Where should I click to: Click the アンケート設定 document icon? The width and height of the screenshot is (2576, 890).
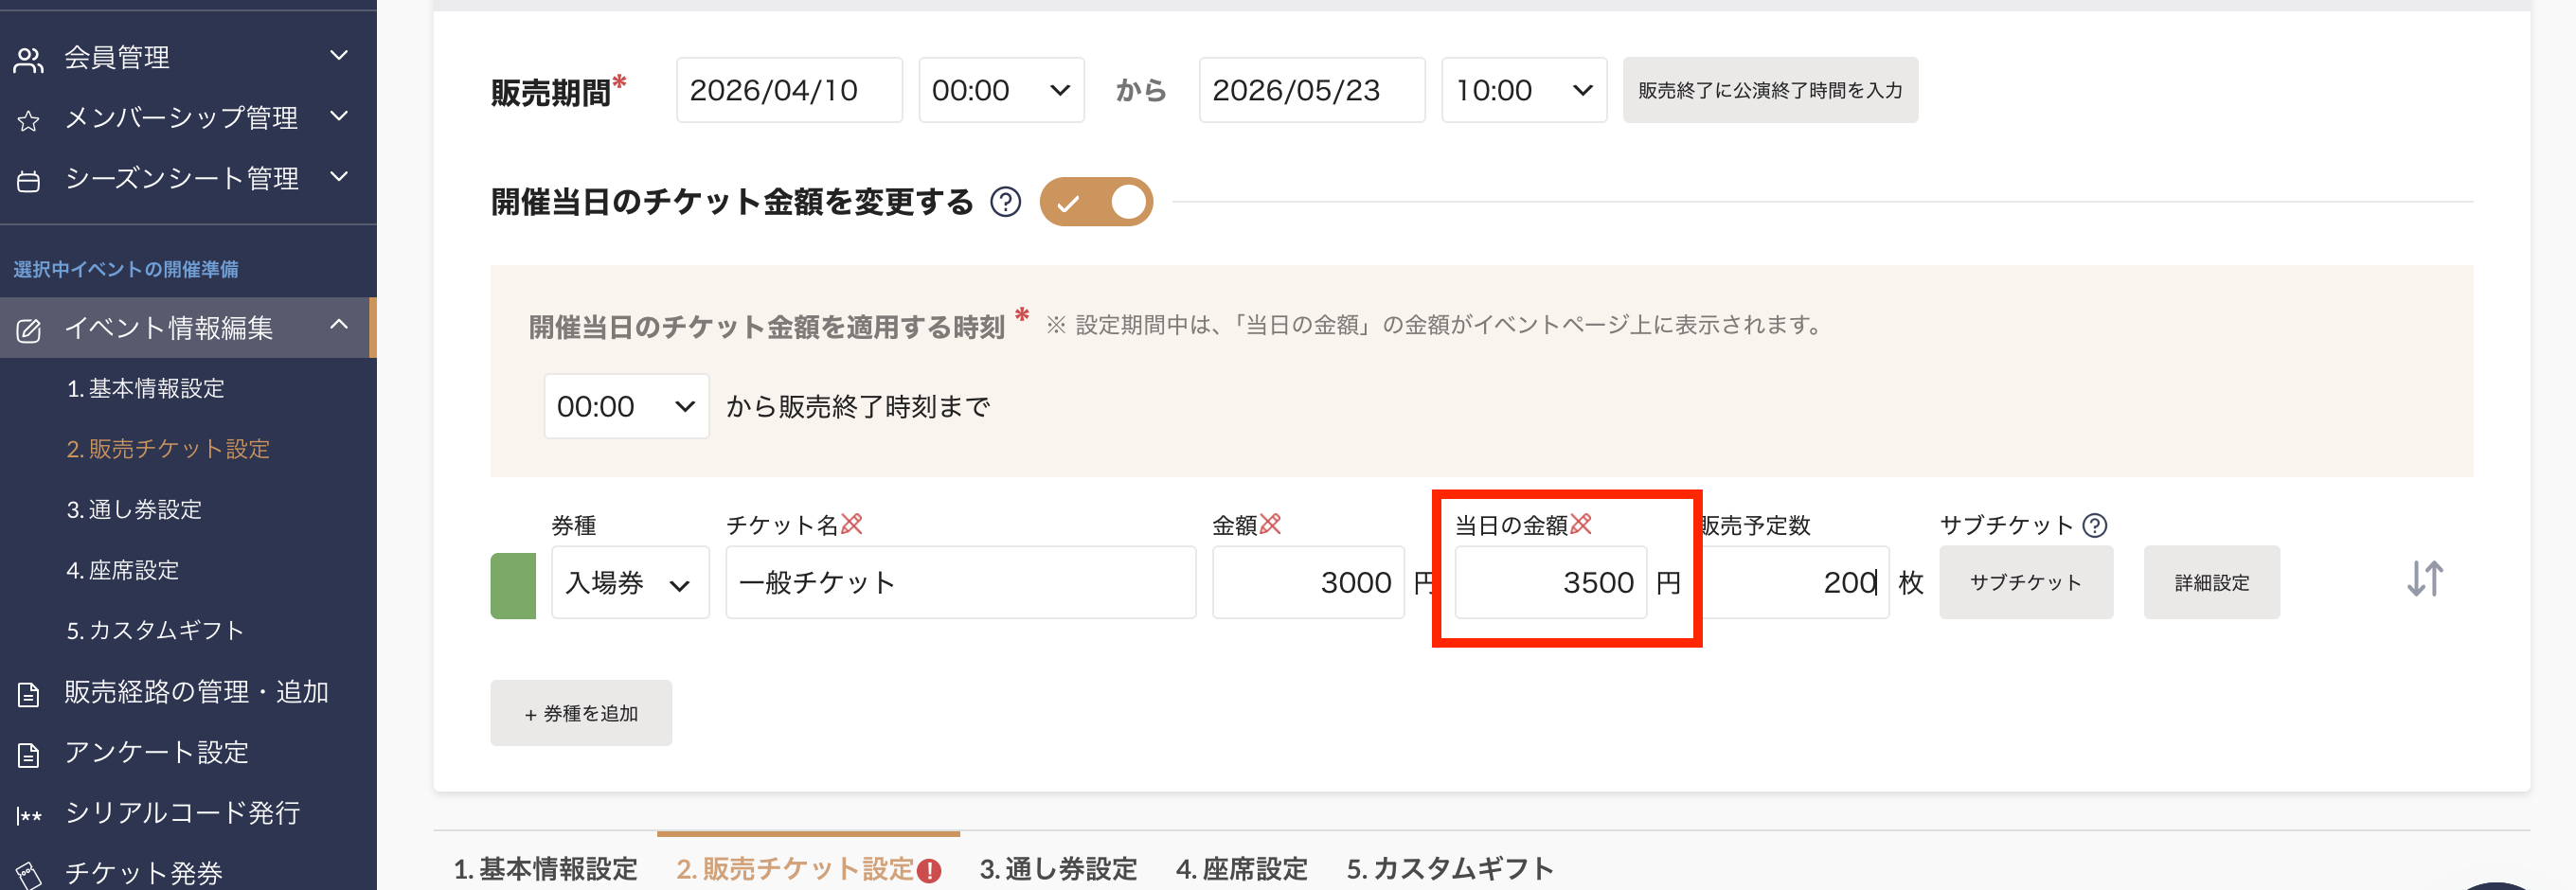tap(28, 755)
